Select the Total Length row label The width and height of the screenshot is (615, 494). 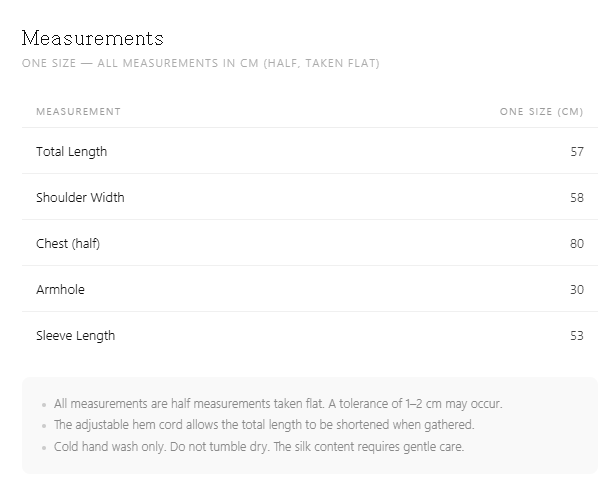click(71, 152)
